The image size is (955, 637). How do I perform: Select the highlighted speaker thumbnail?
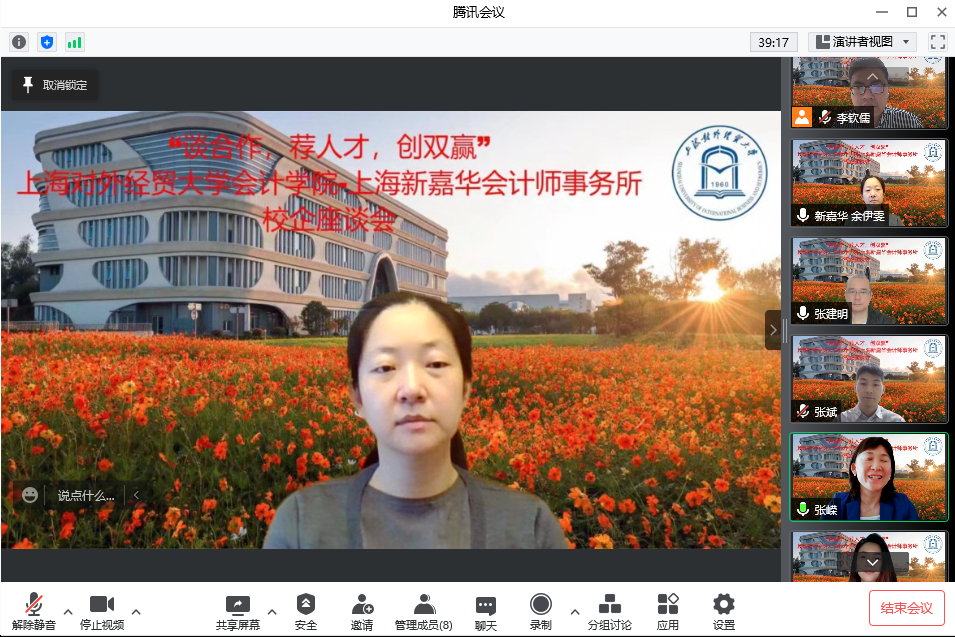(x=869, y=477)
